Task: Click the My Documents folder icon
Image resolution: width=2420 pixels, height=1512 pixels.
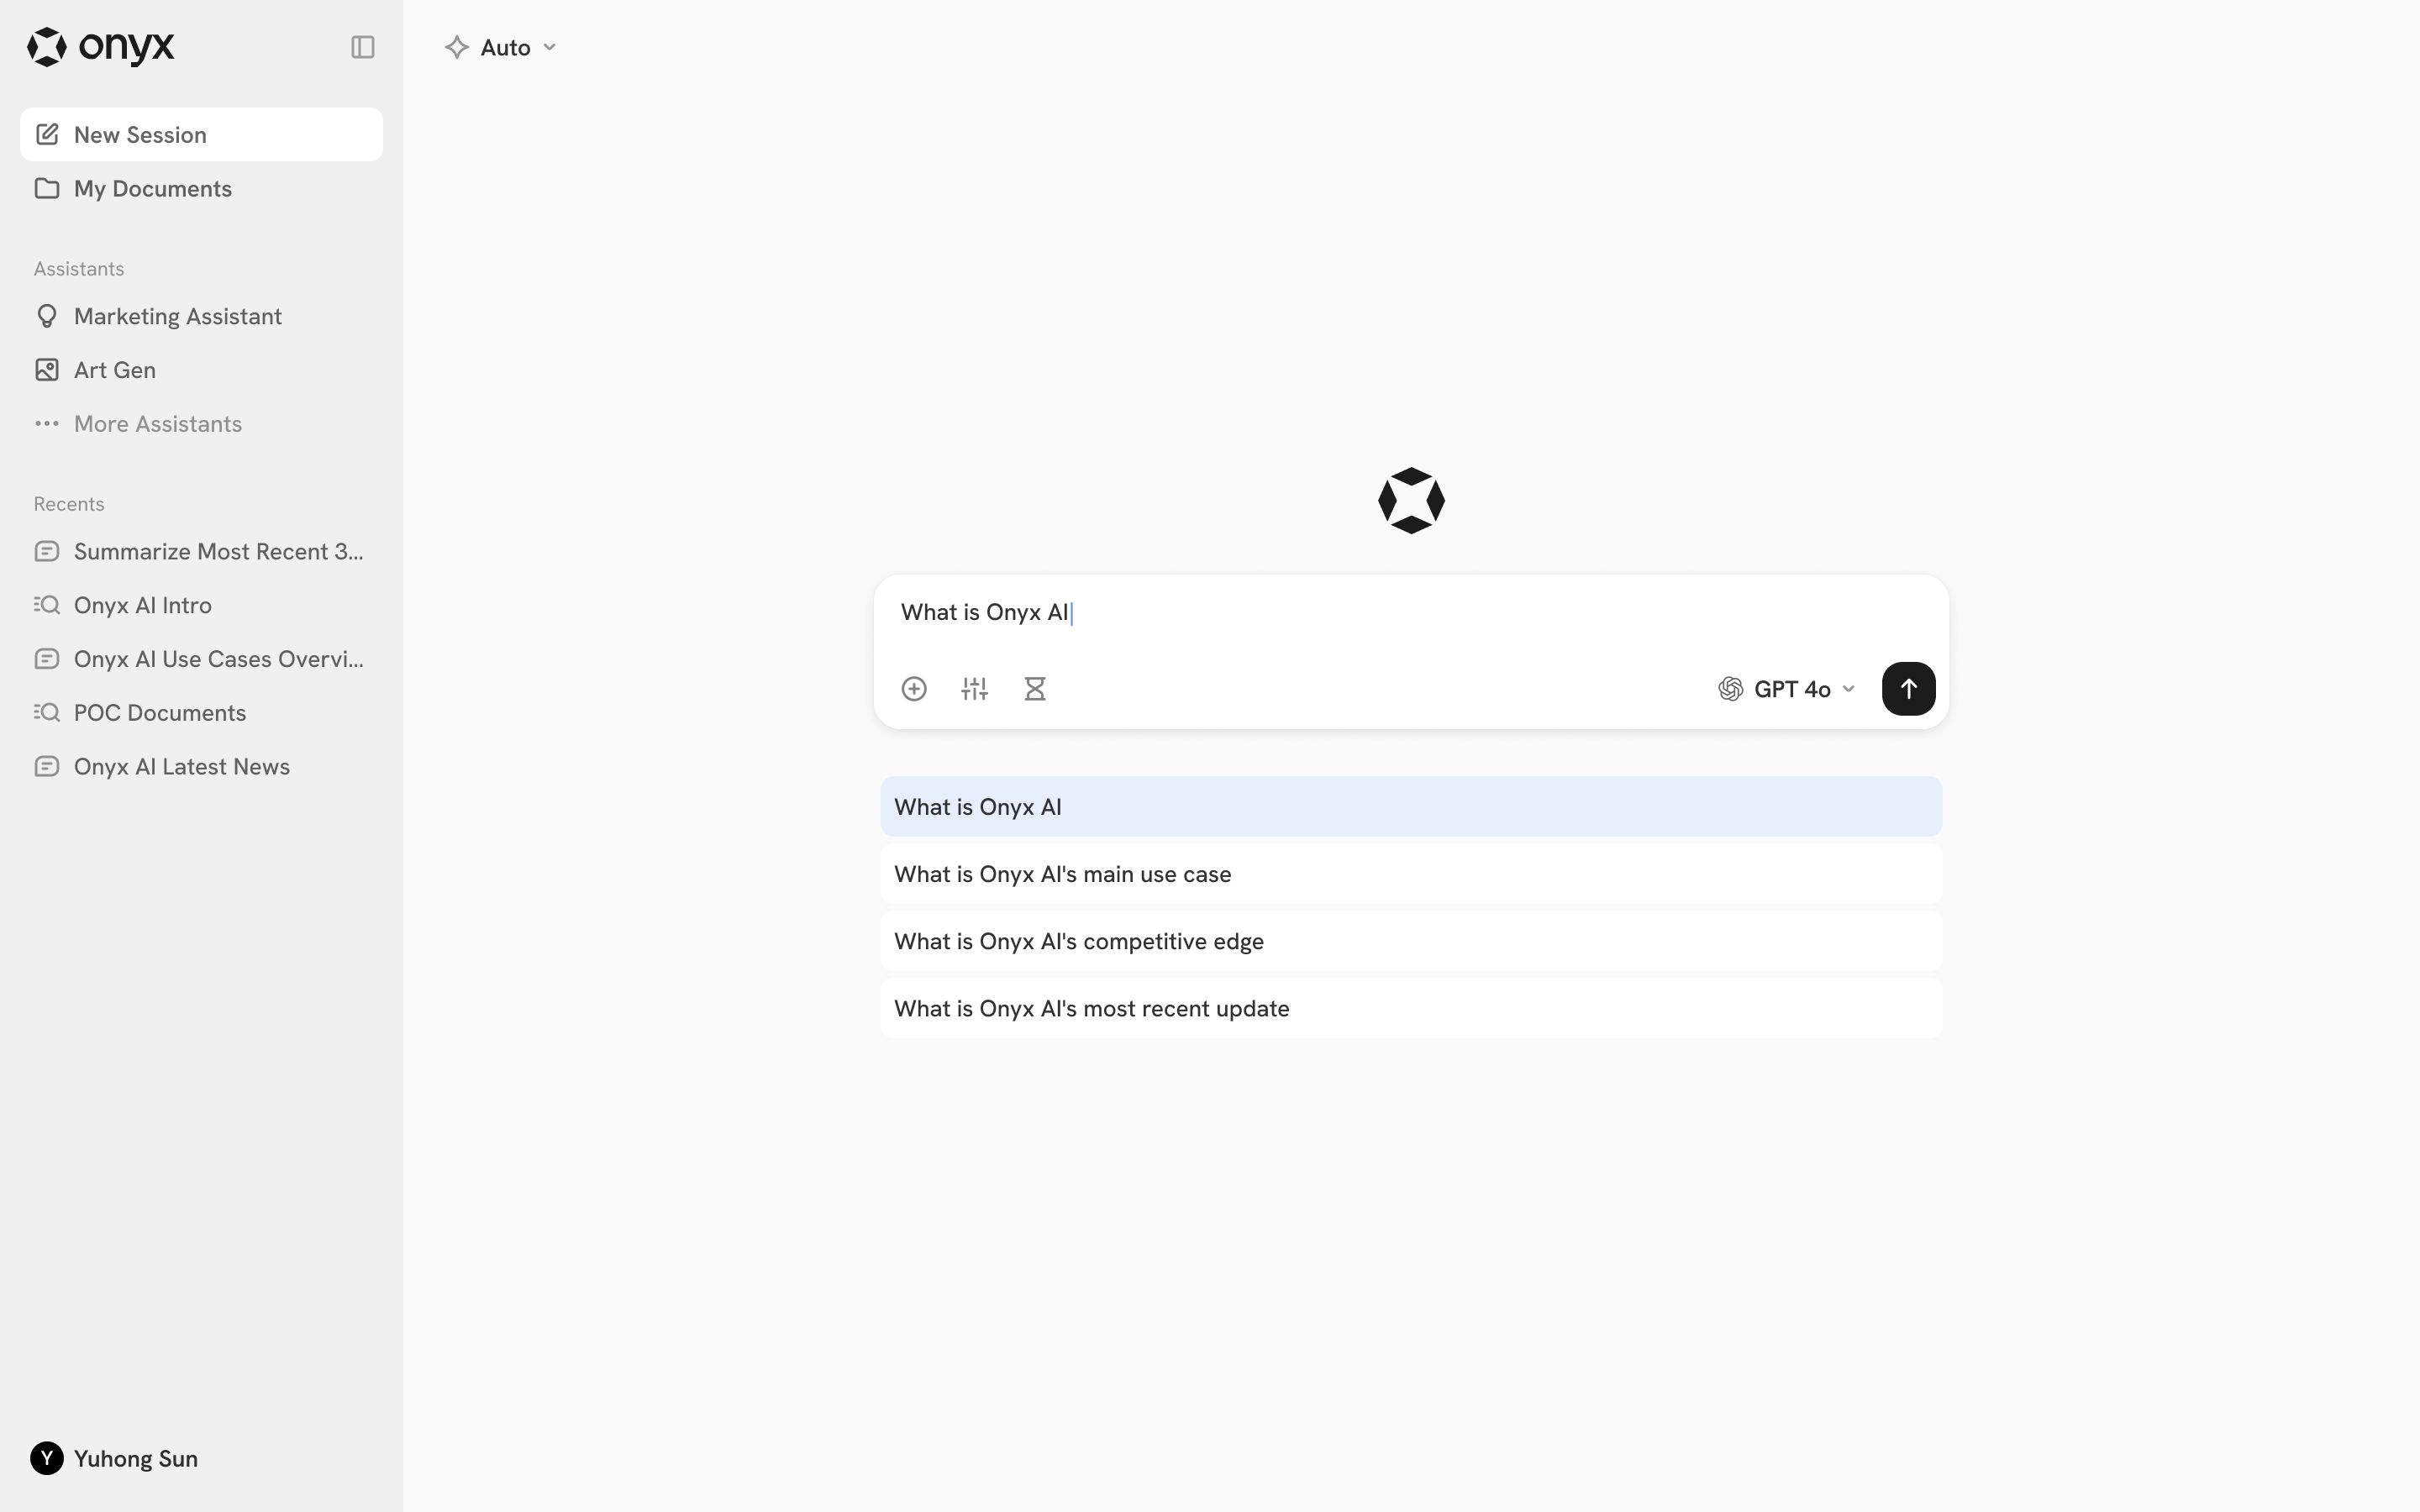Action: (47, 188)
